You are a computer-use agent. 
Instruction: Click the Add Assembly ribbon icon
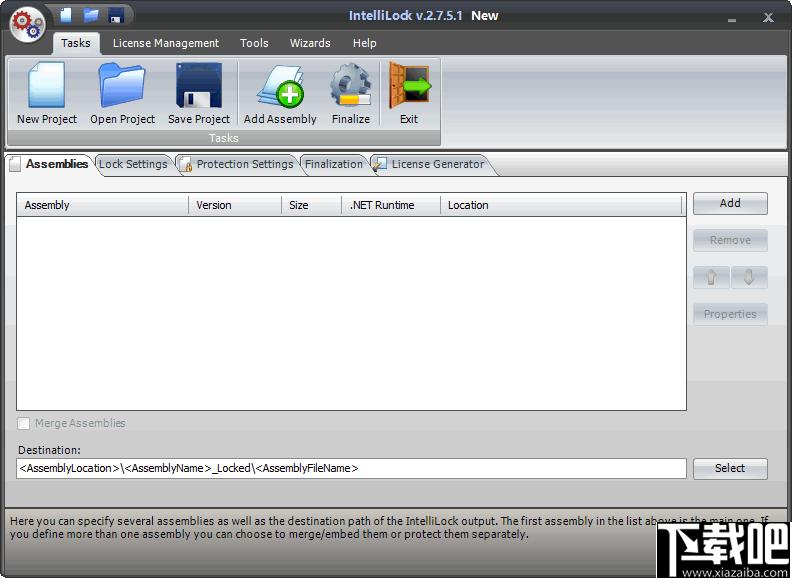[280, 93]
